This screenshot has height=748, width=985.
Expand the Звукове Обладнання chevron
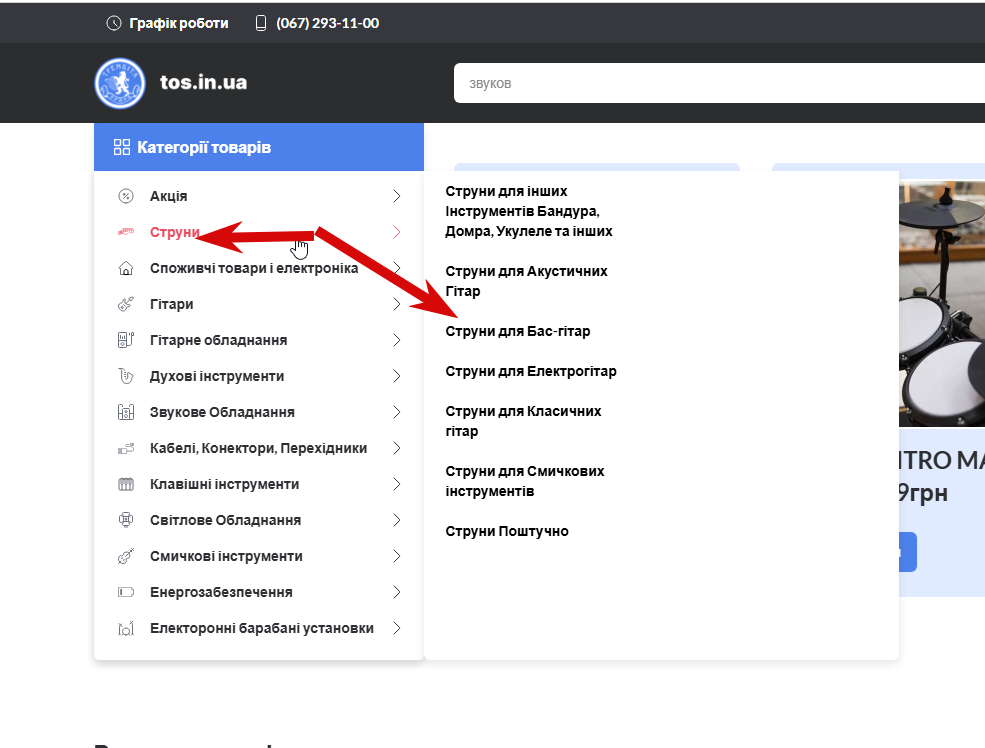tap(396, 412)
